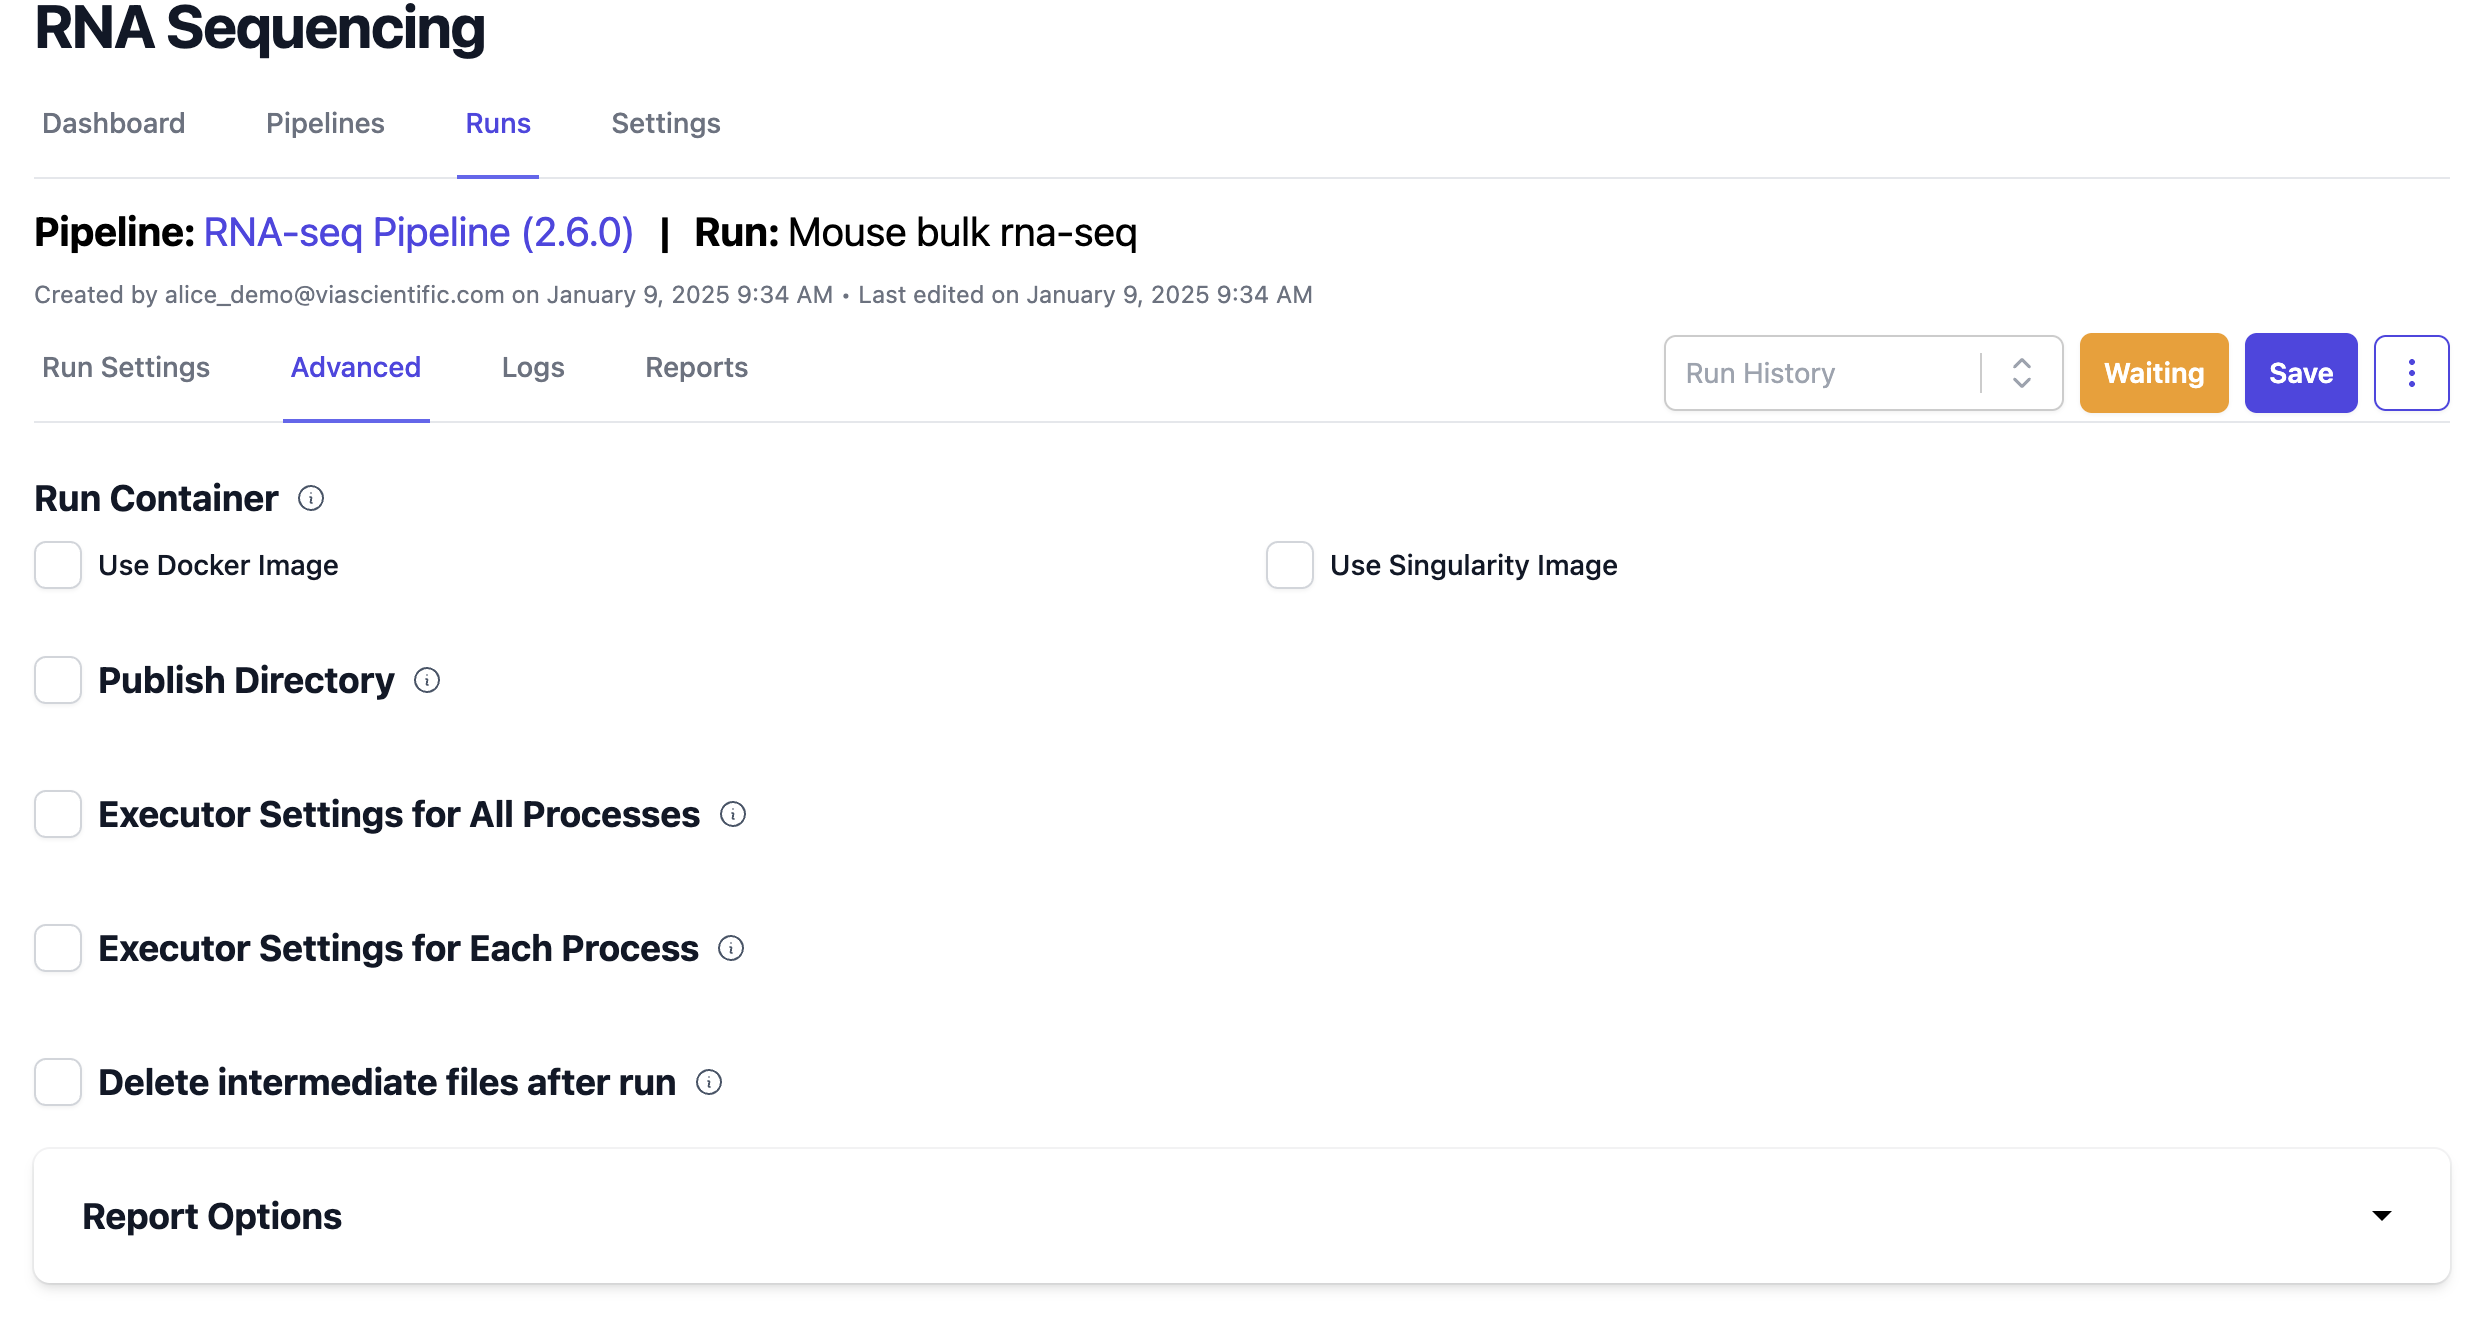Viewport: 2478px width, 1317px height.
Task: Enable Use Docker Image checkbox
Action: coord(58,565)
